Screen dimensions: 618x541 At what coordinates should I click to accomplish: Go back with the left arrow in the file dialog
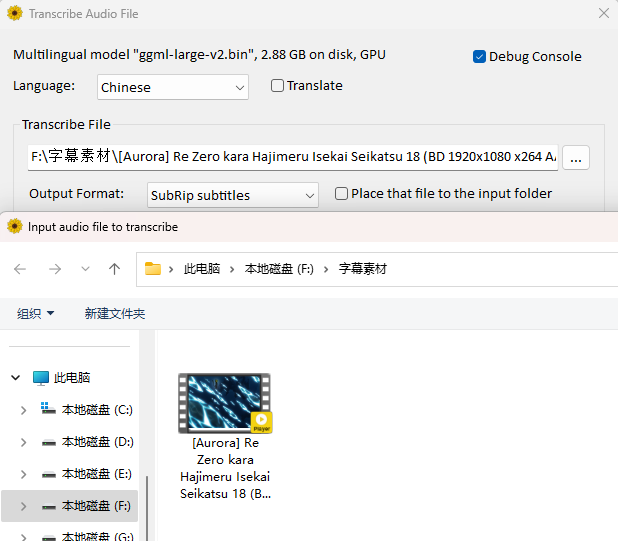(20, 269)
